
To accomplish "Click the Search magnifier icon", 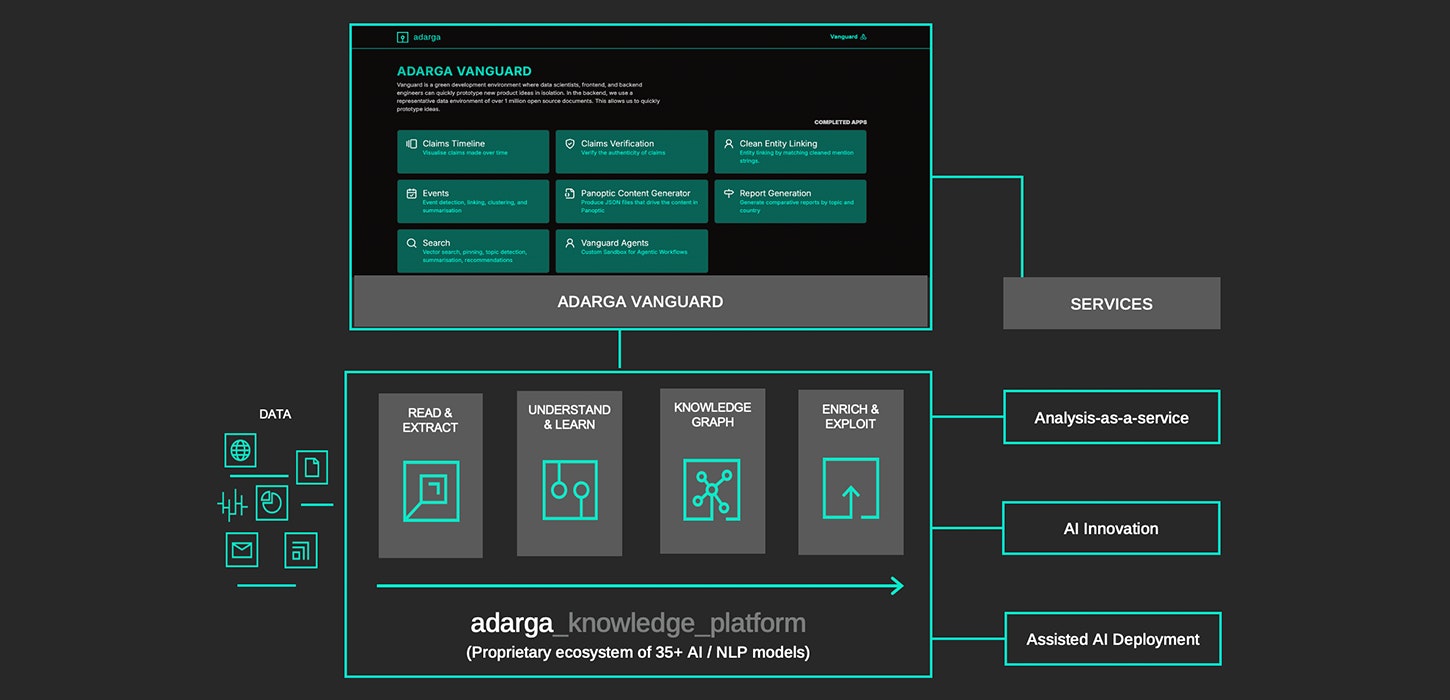I will pos(411,243).
